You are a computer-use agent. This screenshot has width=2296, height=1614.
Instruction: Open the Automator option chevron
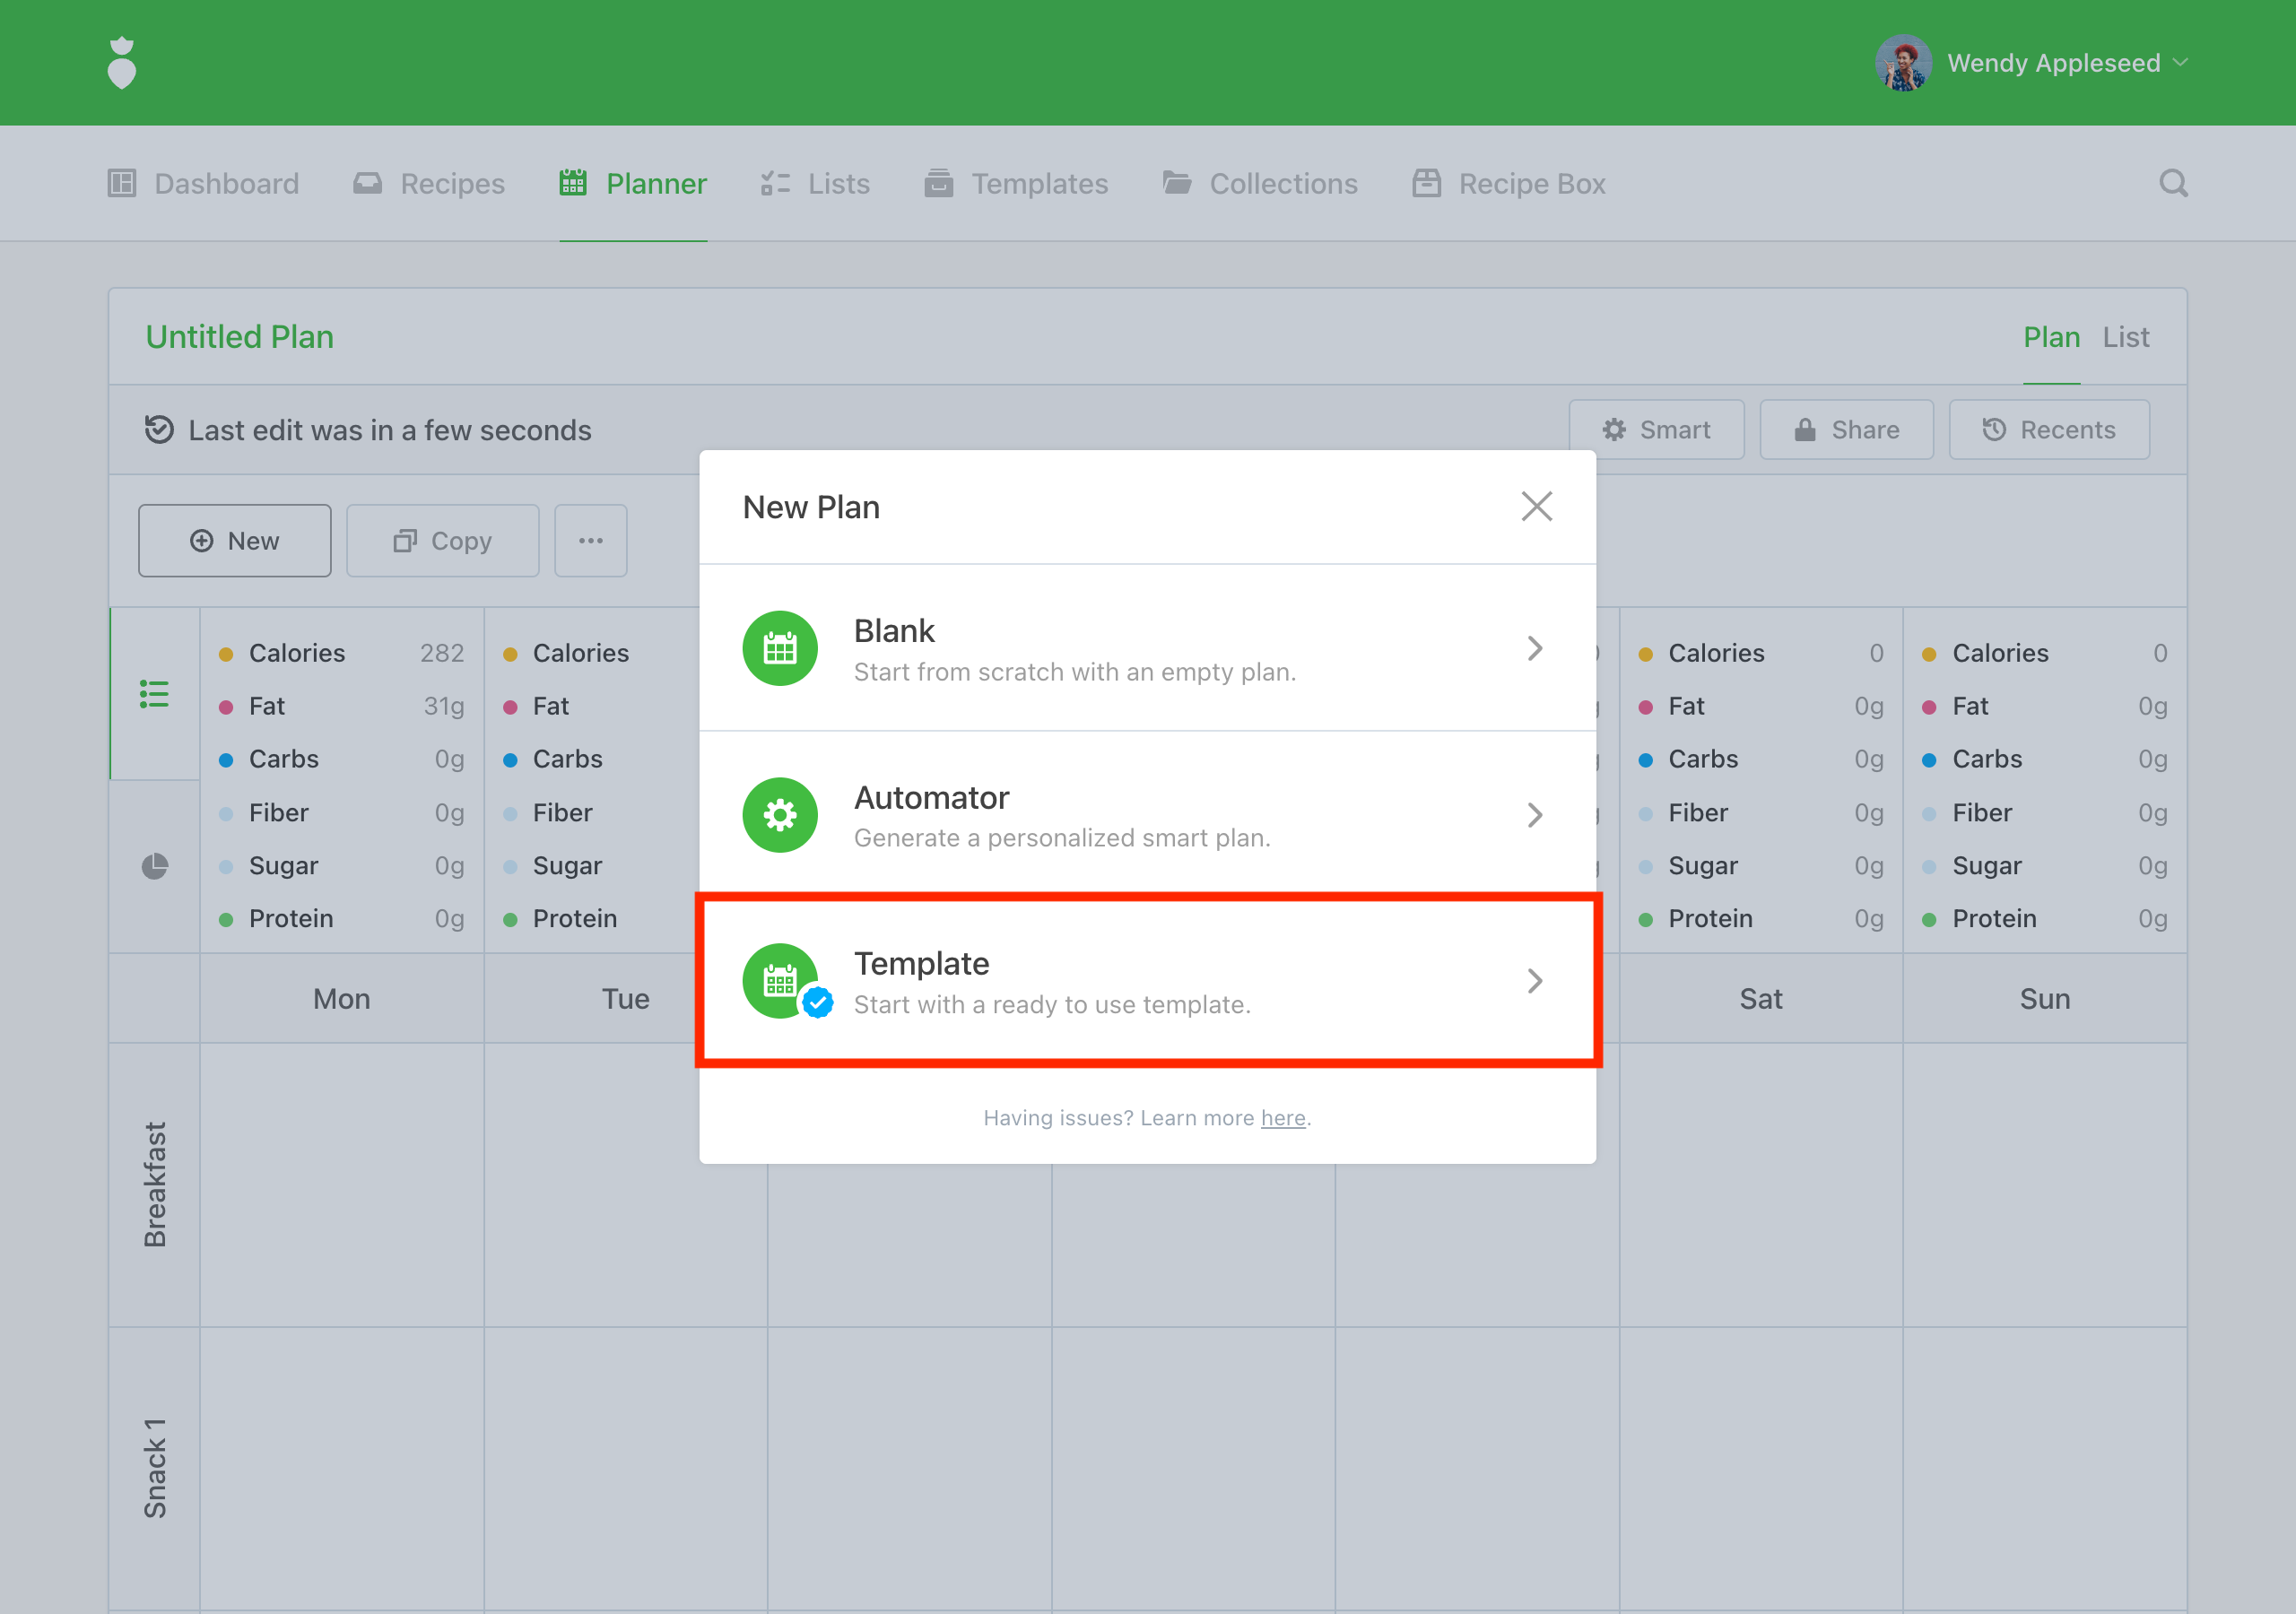[1535, 815]
